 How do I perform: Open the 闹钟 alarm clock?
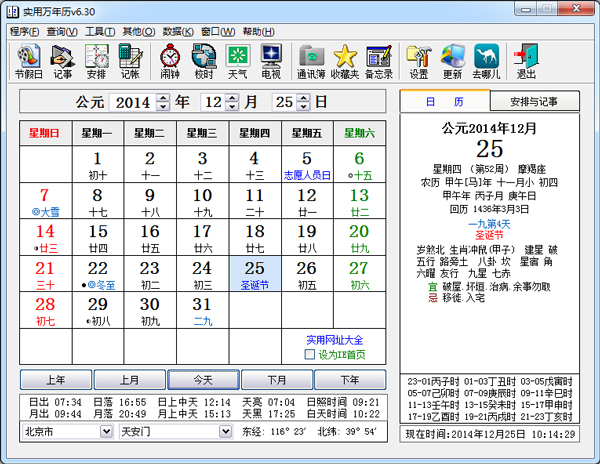click(170, 61)
